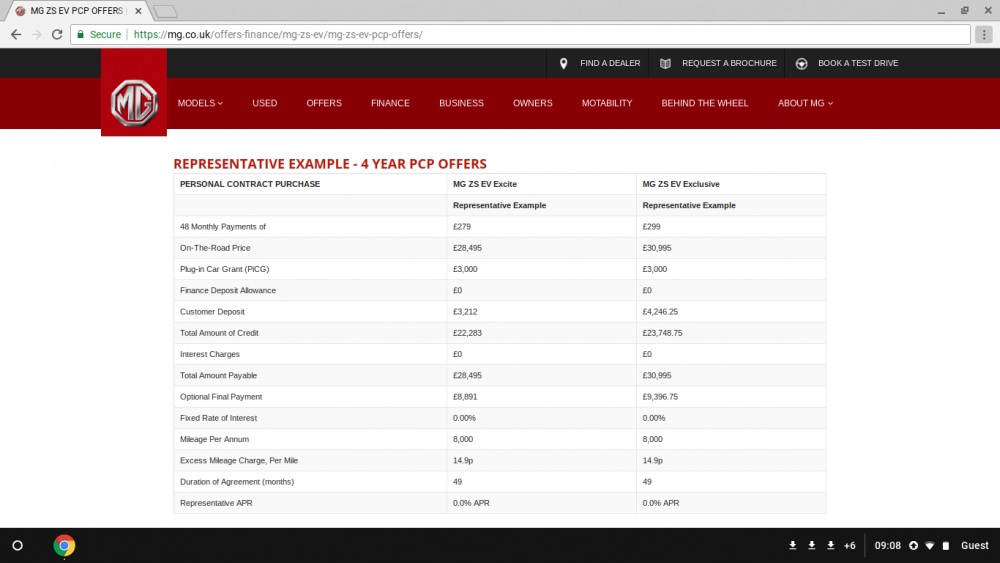The image size is (1000, 563).
Task: Open a new browser tab
Action: click(166, 11)
